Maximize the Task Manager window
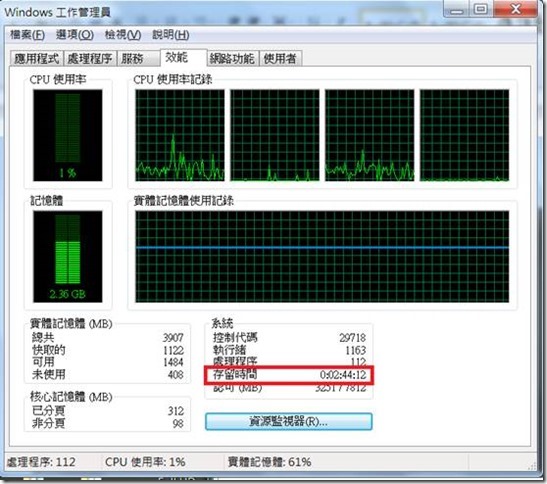Image resolution: width=547 pixels, height=484 pixels. pos(481,9)
